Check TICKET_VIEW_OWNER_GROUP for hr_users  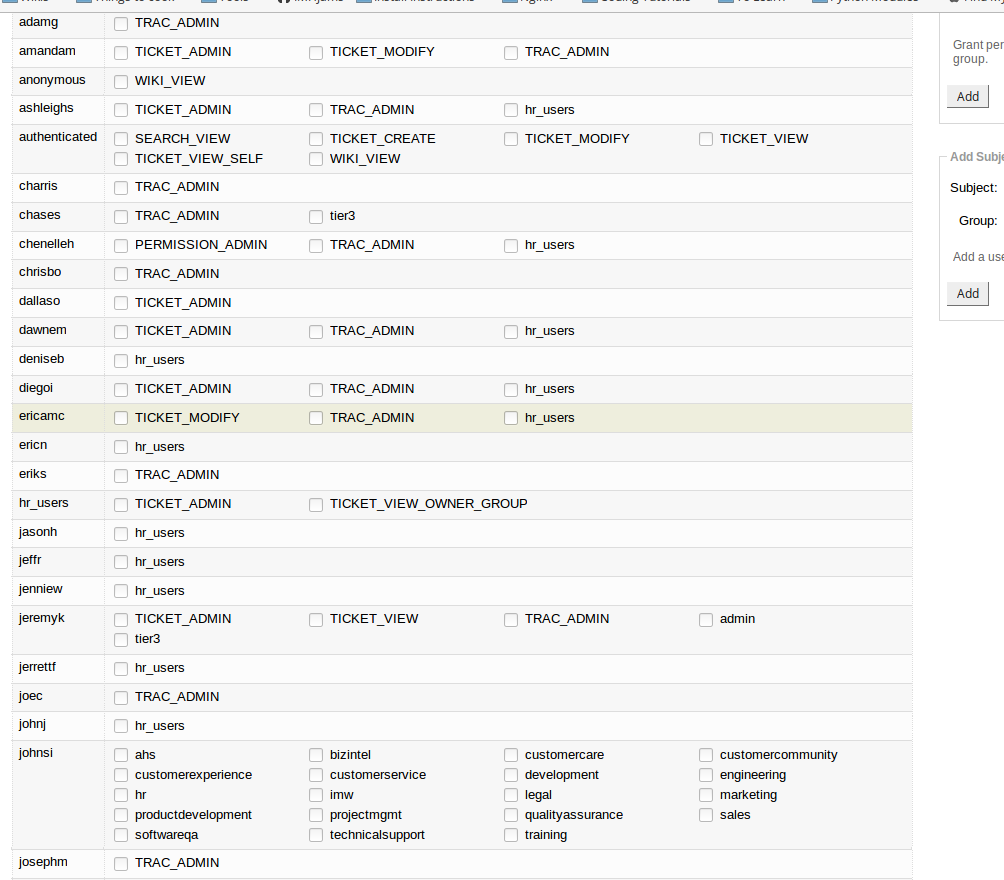(316, 504)
